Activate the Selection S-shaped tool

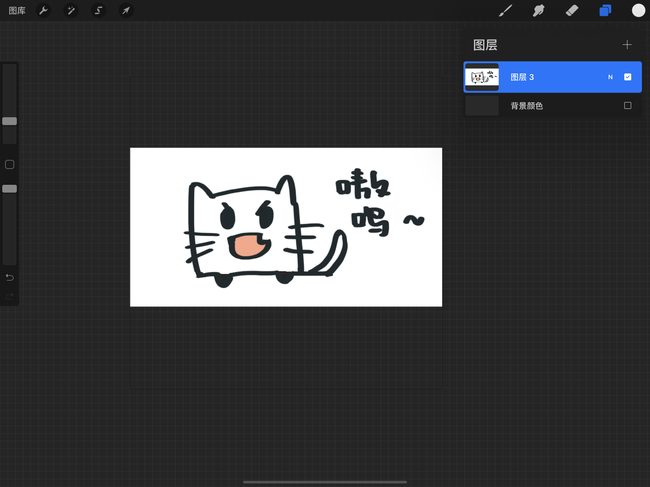(x=98, y=10)
